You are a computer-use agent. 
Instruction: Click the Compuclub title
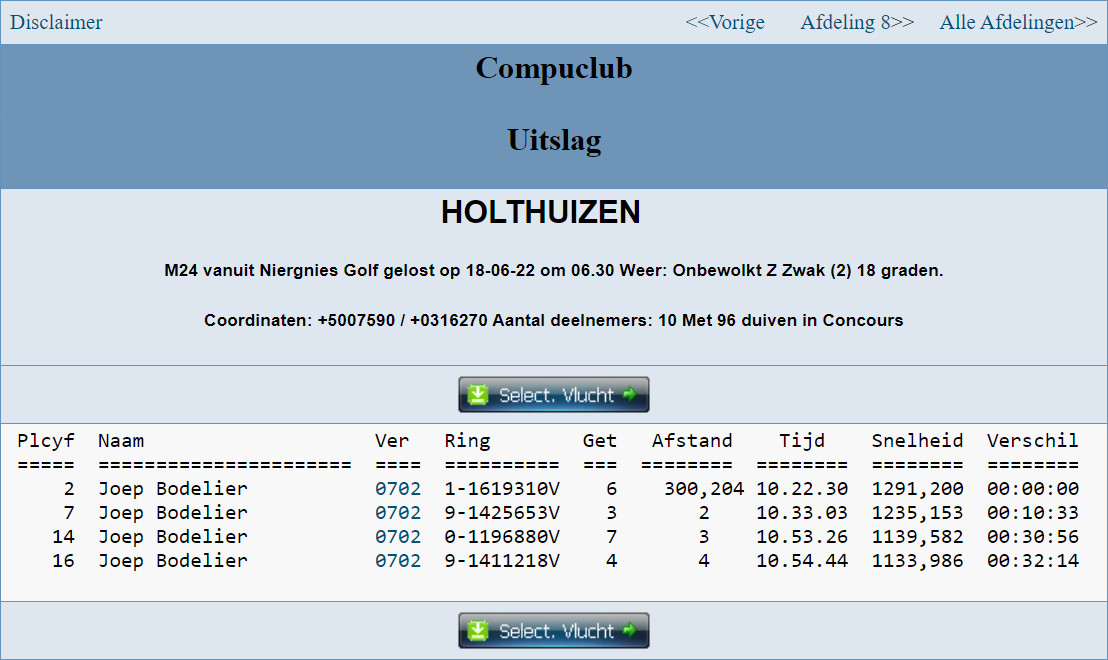pyautogui.click(x=553, y=69)
